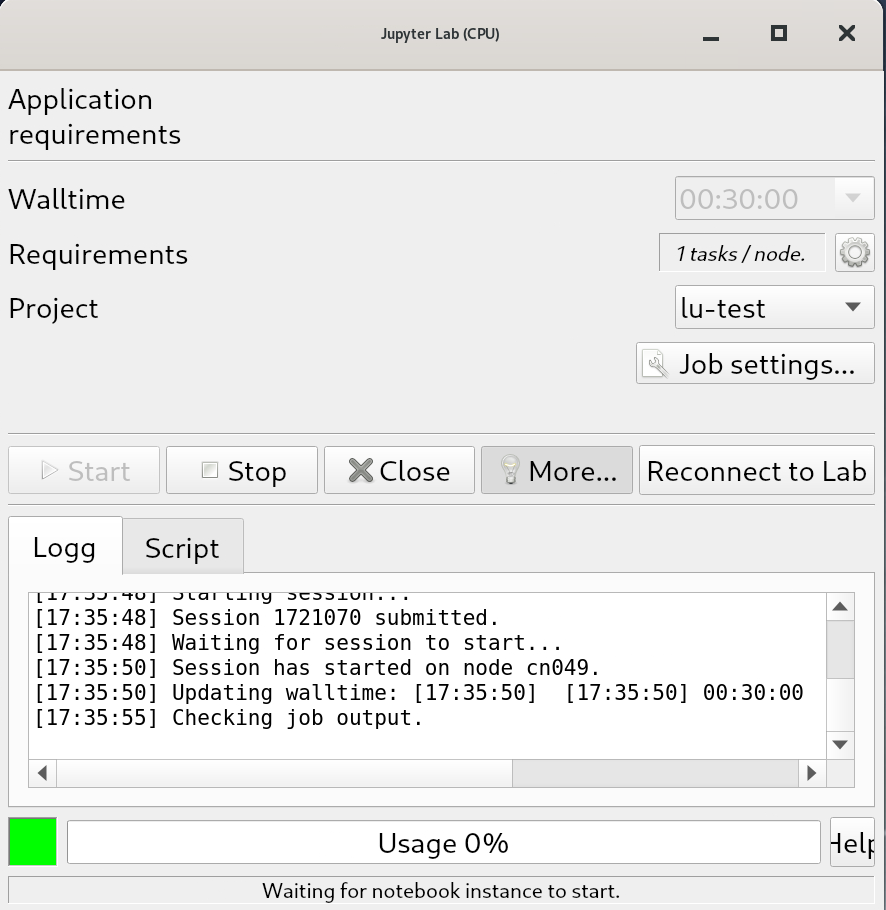
Task: Click the lightbulb More... button
Action: (x=557, y=471)
